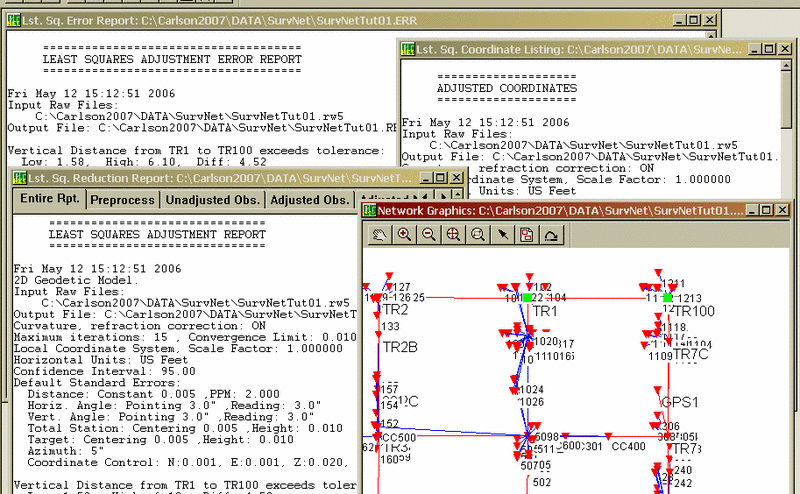Click station label GPS1 in network graphic
Viewport: 800px width, 494px height.
point(680,402)
